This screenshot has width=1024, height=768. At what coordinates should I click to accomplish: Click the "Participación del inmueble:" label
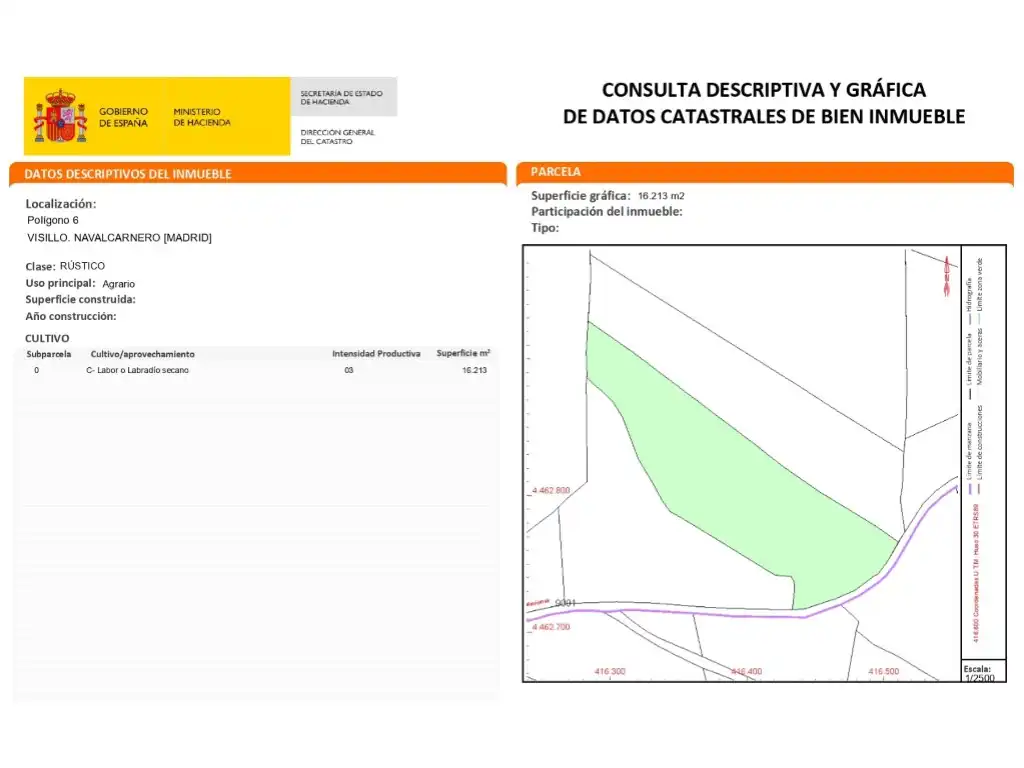click(607, 212)
